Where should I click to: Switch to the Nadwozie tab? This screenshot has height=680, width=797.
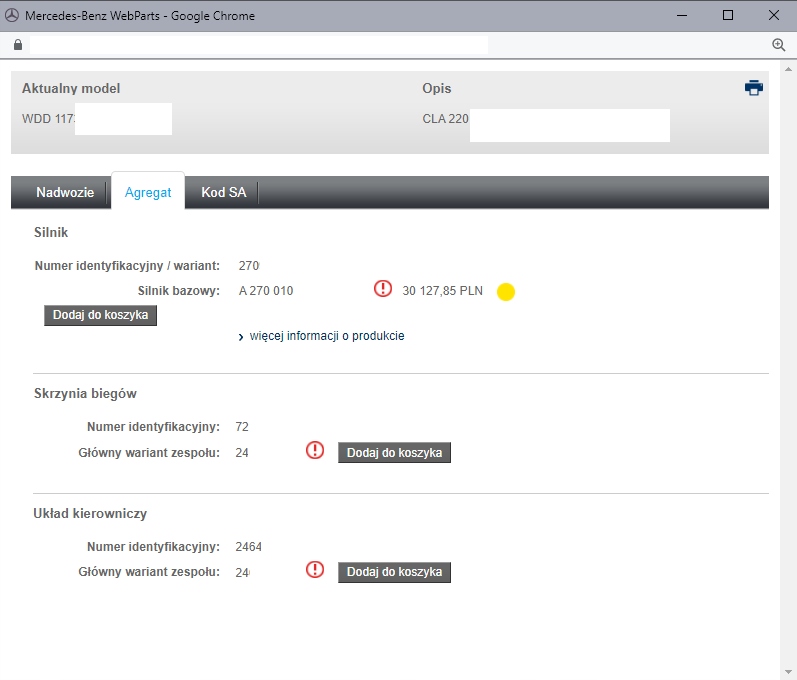click(65, 192)
